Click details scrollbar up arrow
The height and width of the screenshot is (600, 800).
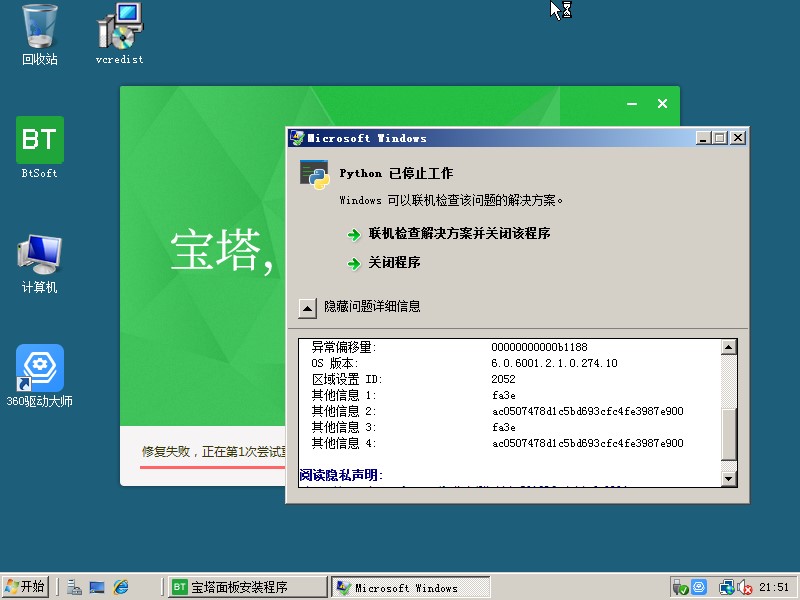click(x=729, y=347)
